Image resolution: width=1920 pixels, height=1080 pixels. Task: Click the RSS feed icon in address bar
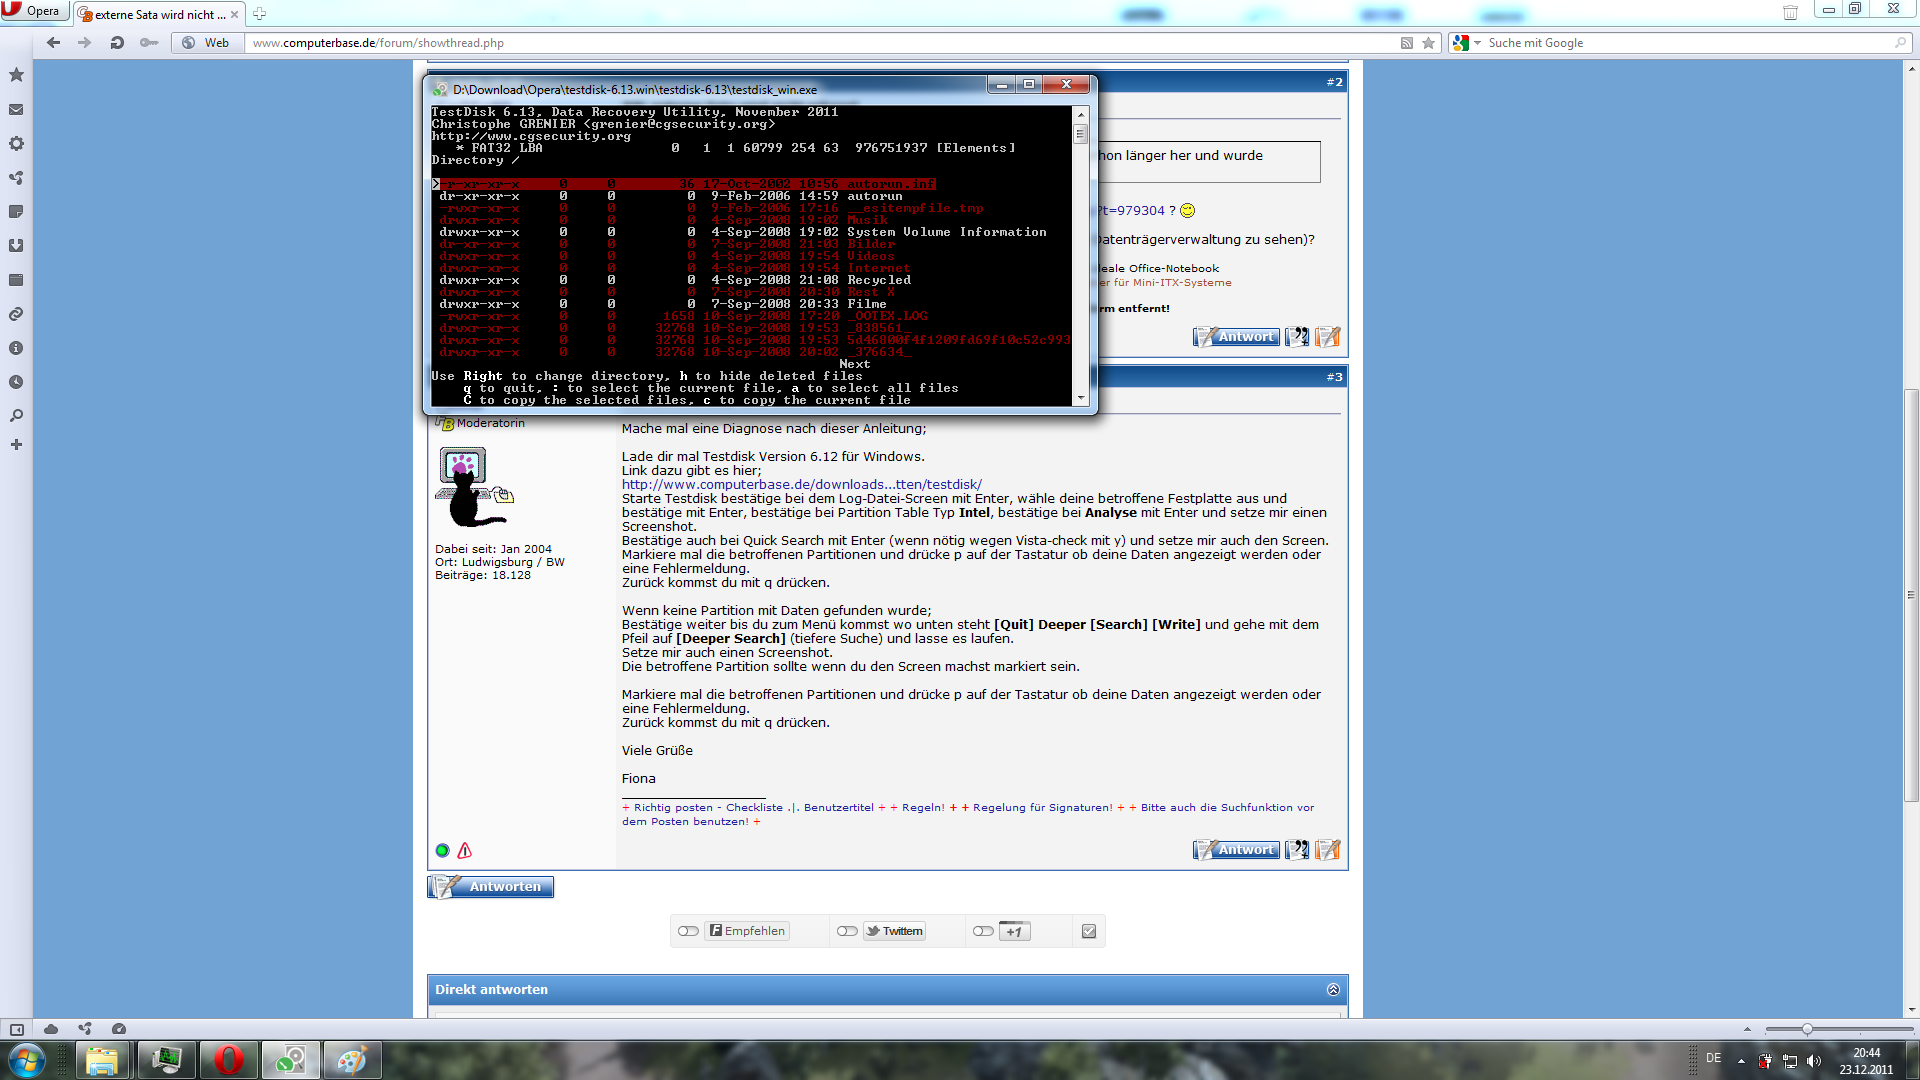pyautogui.click(x=1407, y=43)
